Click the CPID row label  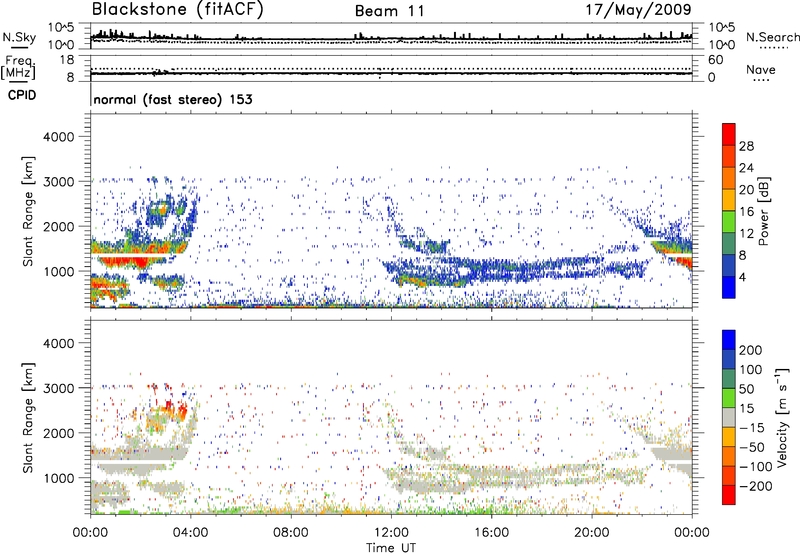click(22, 95)
